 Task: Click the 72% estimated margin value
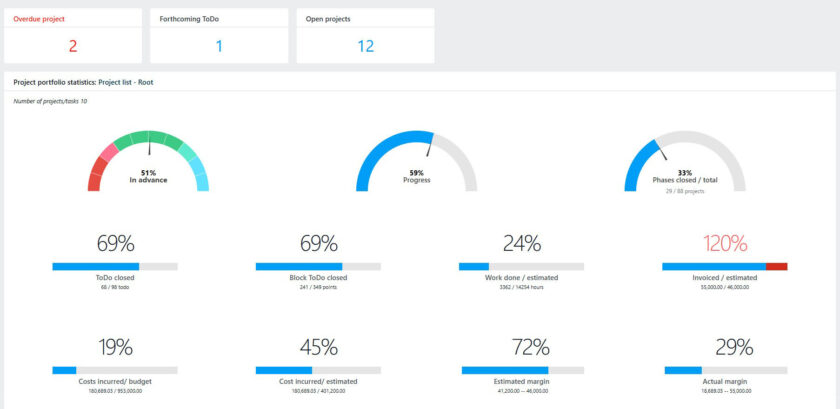click(530, 348)
